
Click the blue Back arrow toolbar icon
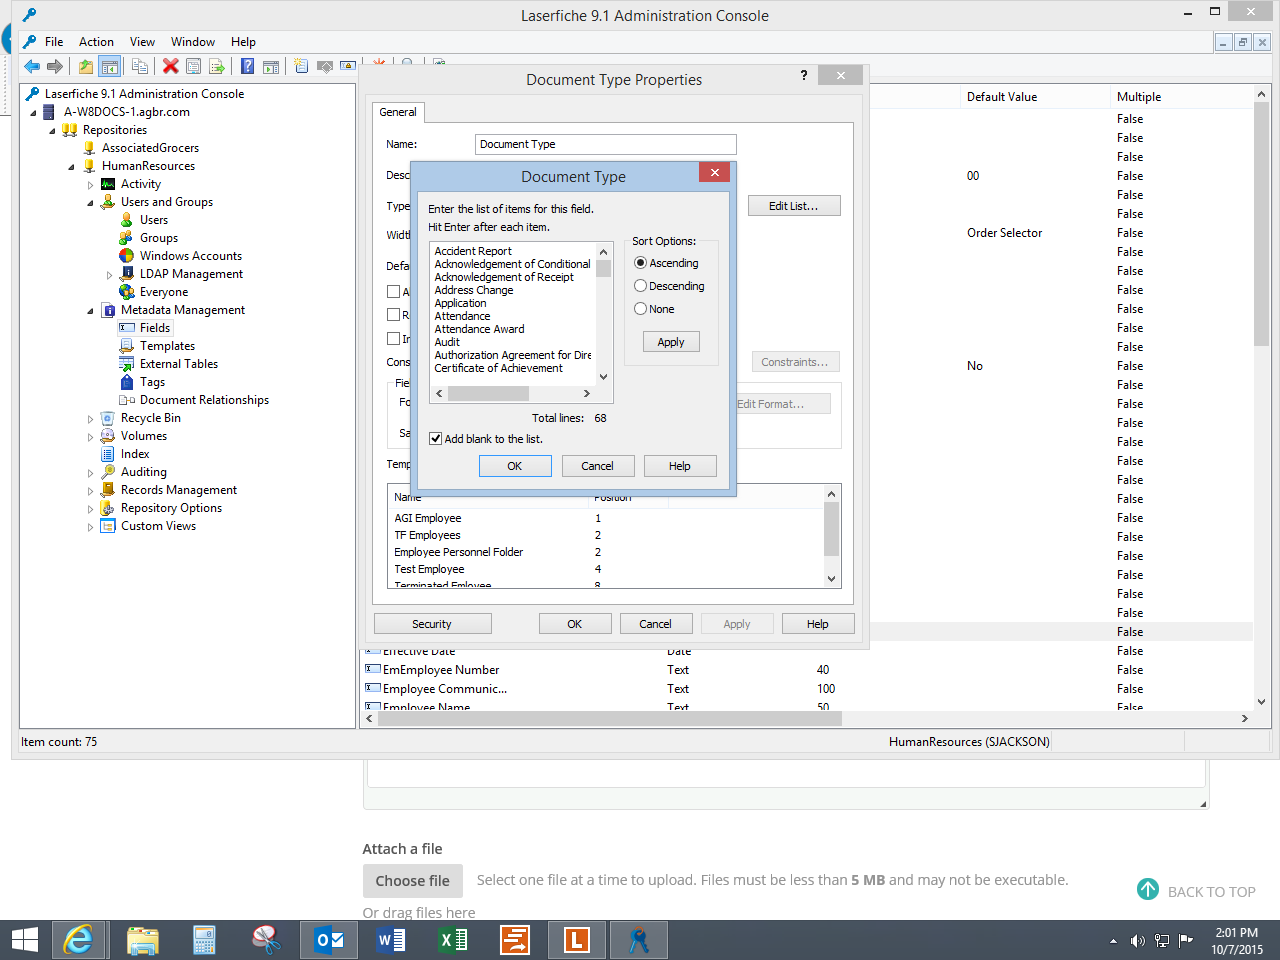(x=32, y=67)
